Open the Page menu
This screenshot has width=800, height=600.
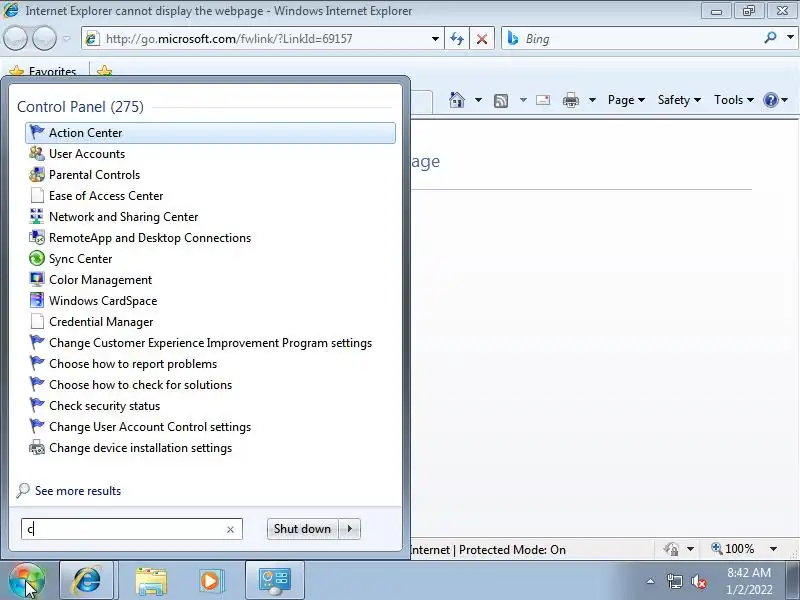[x=626, y=100]
